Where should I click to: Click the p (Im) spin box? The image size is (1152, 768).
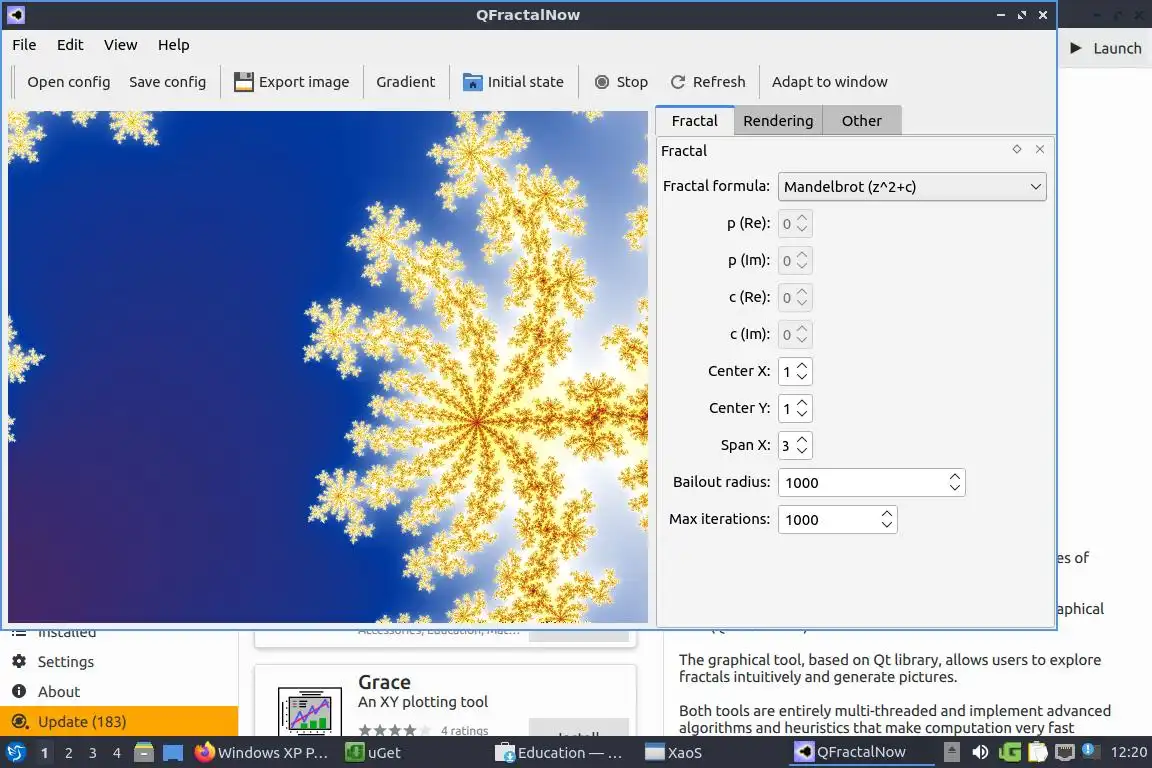(795, 260)
